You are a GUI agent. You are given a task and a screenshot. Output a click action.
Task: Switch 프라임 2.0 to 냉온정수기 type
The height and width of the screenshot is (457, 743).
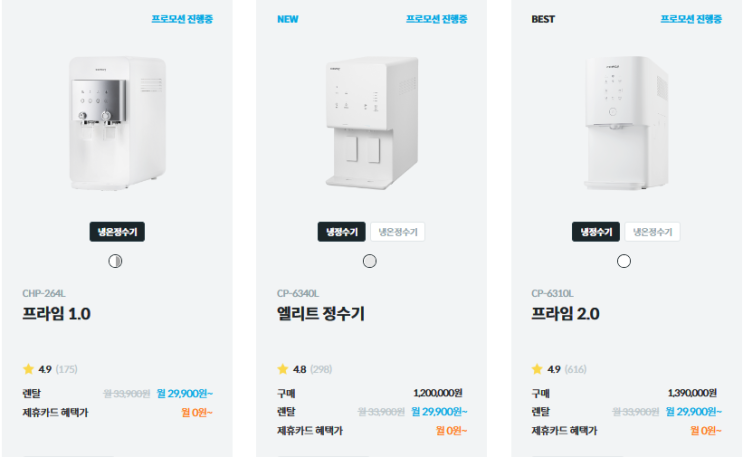tap(652, 232)
